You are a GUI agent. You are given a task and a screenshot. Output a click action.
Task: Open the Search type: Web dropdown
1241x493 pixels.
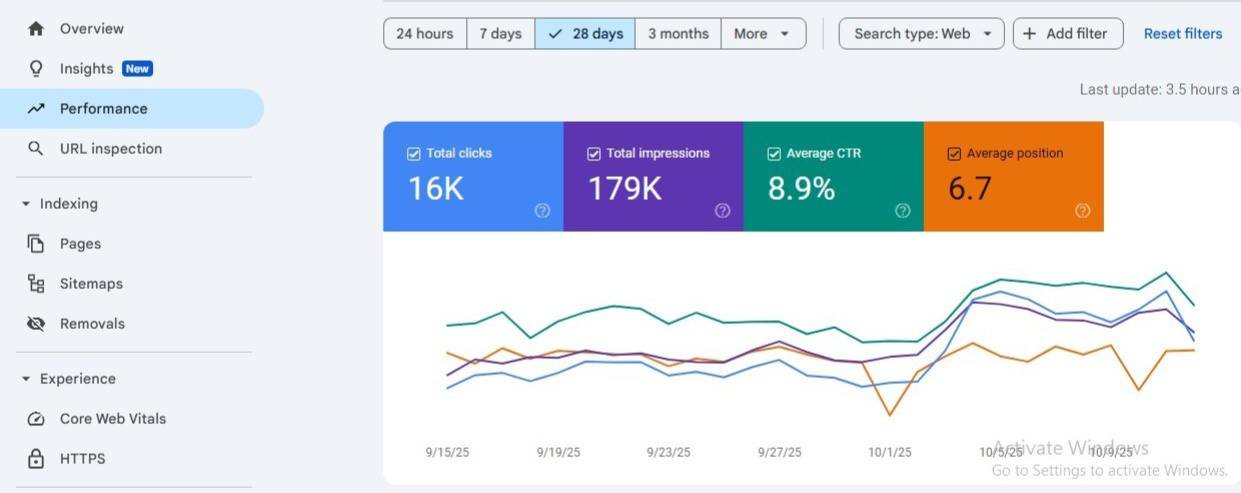pyautogui.click(x=921, y=33)
